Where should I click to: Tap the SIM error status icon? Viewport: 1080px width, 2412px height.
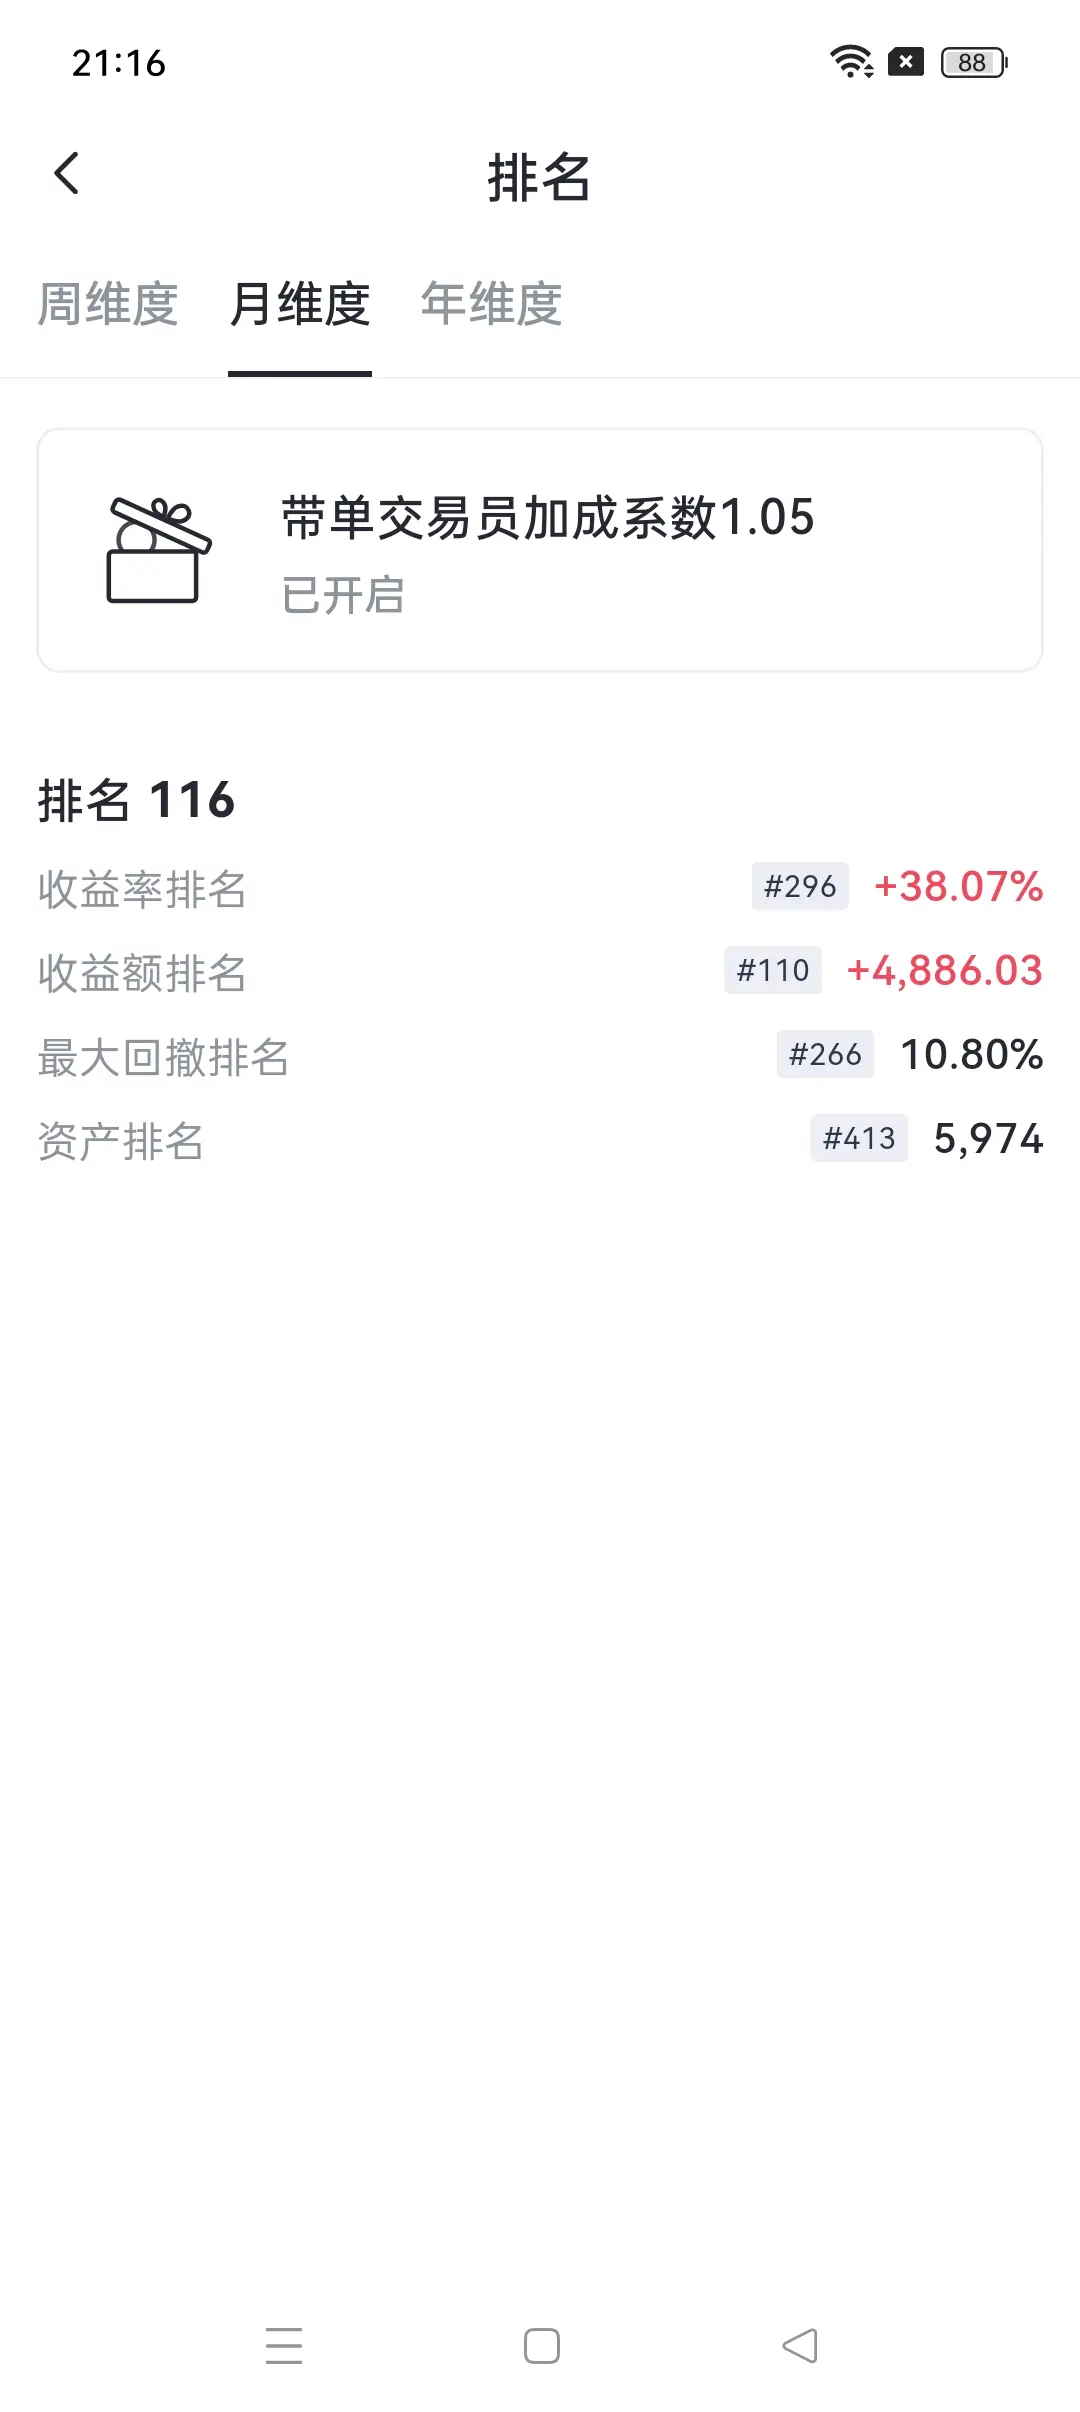pos(906,62)
